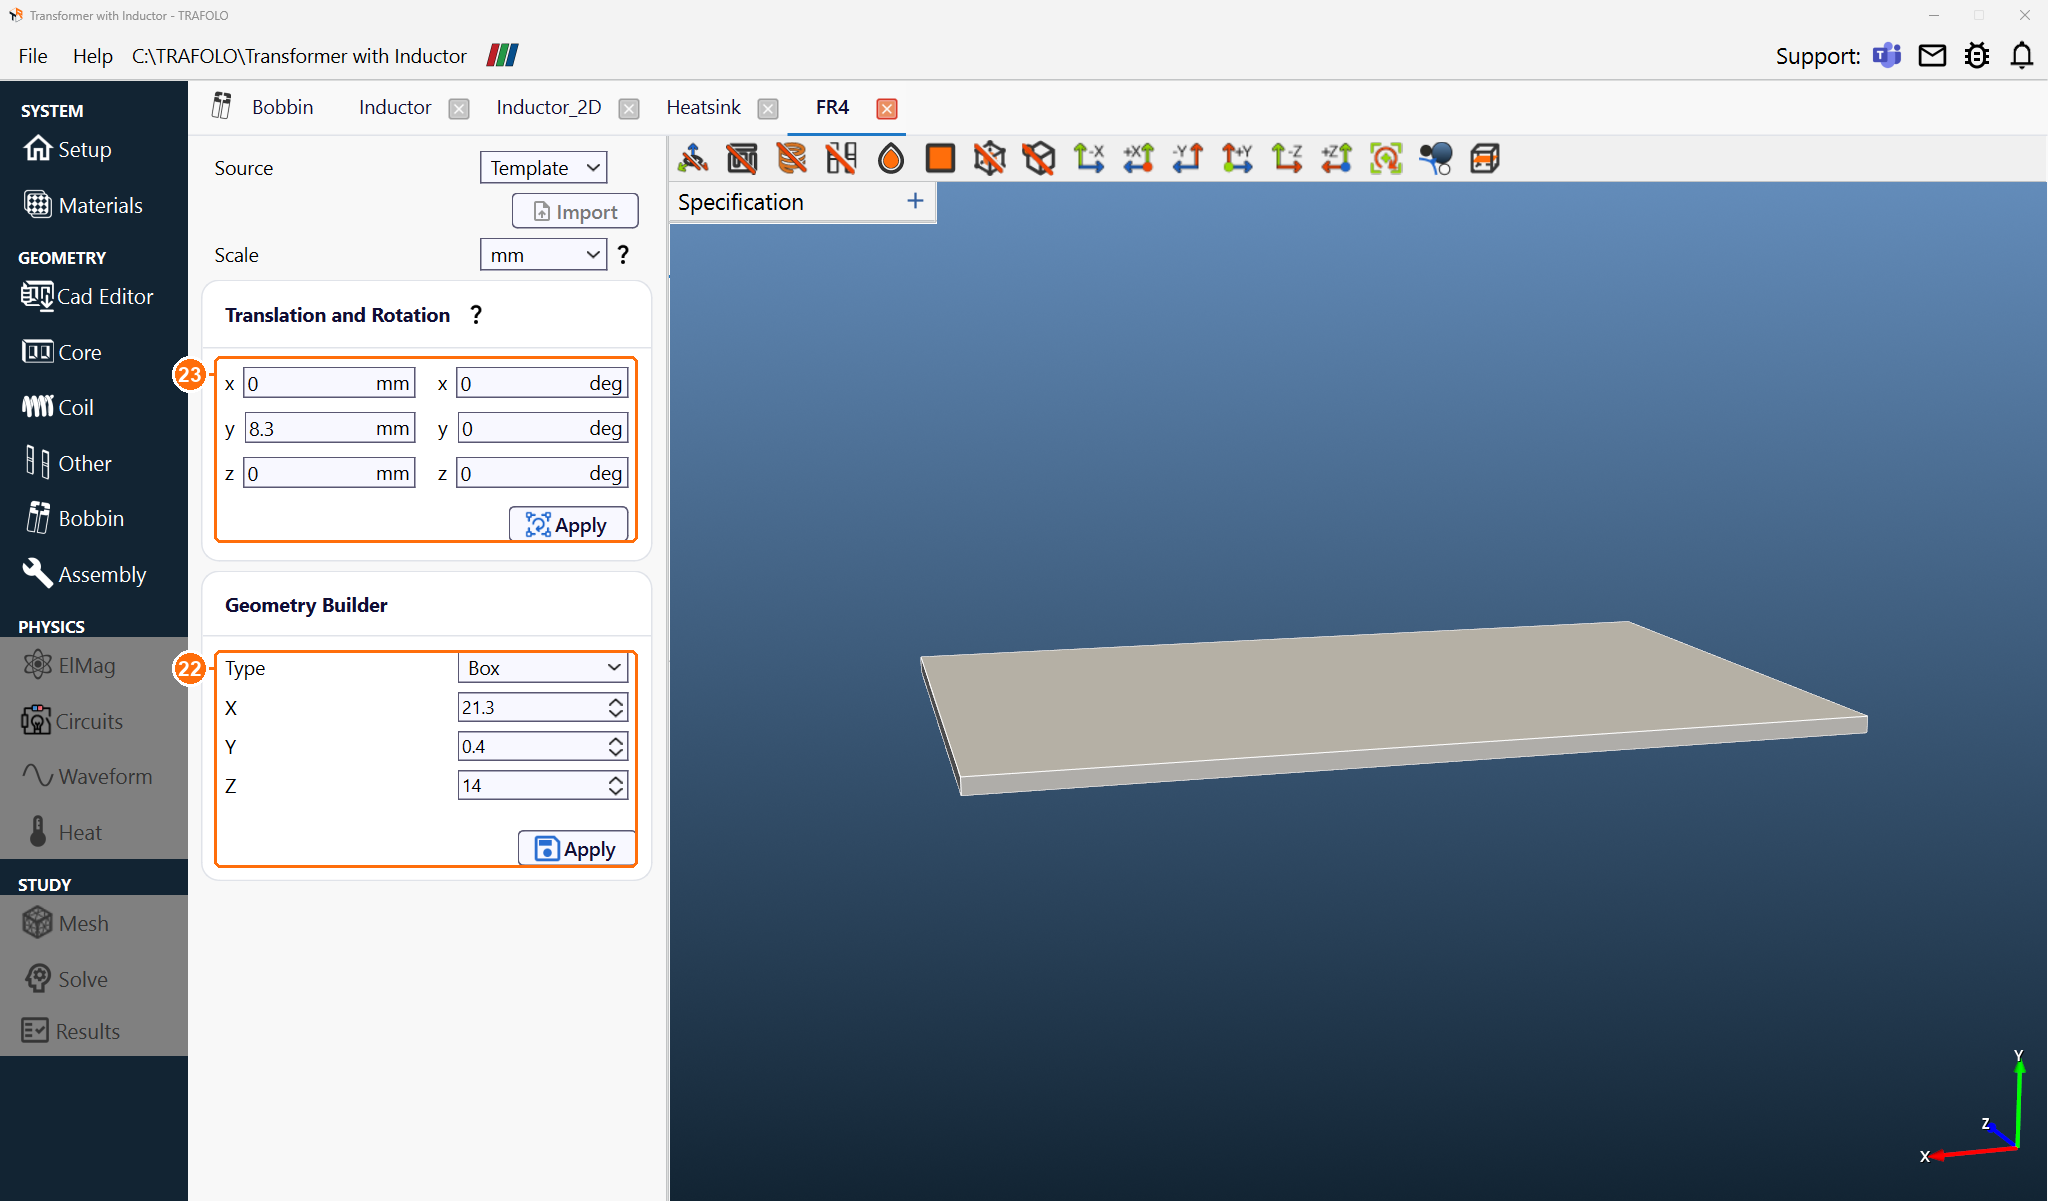Click the y translation input field
Image resolution: width=2048 pixels, height=1201 pixels.
click(329, 428)
